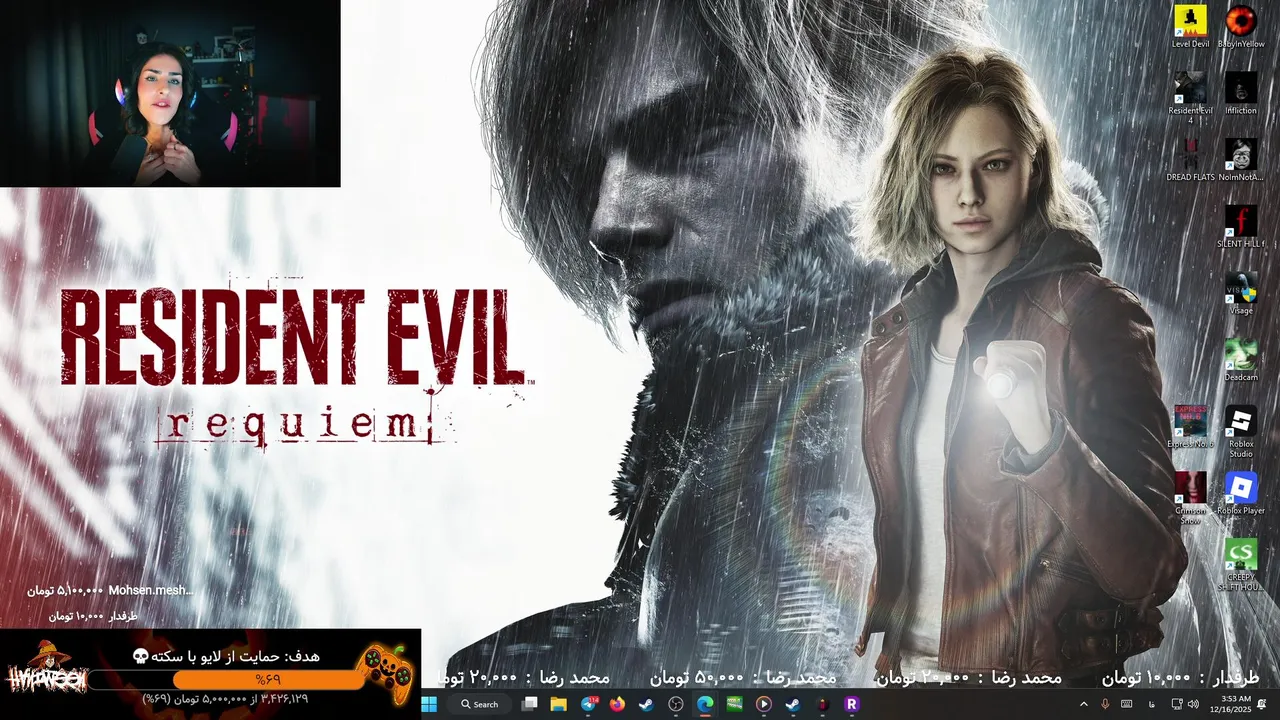Launch Firefox from the taskbar
This screenshot has height=720, width=1280.
point(617,704)
